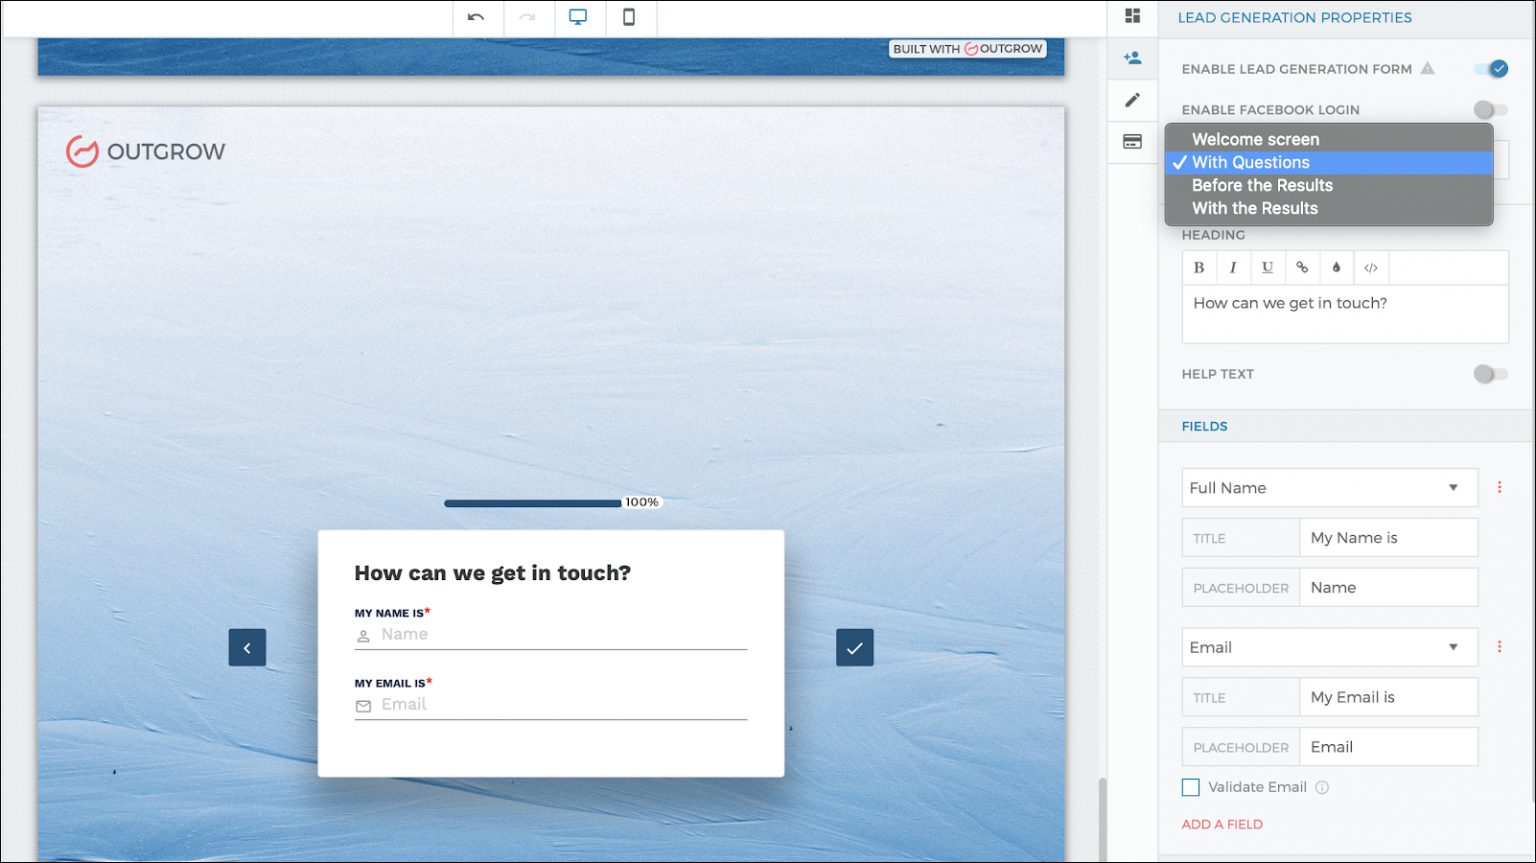Check the Validate Email checkbox
The image size is (1536, 863).
[x=1191, y=788]
